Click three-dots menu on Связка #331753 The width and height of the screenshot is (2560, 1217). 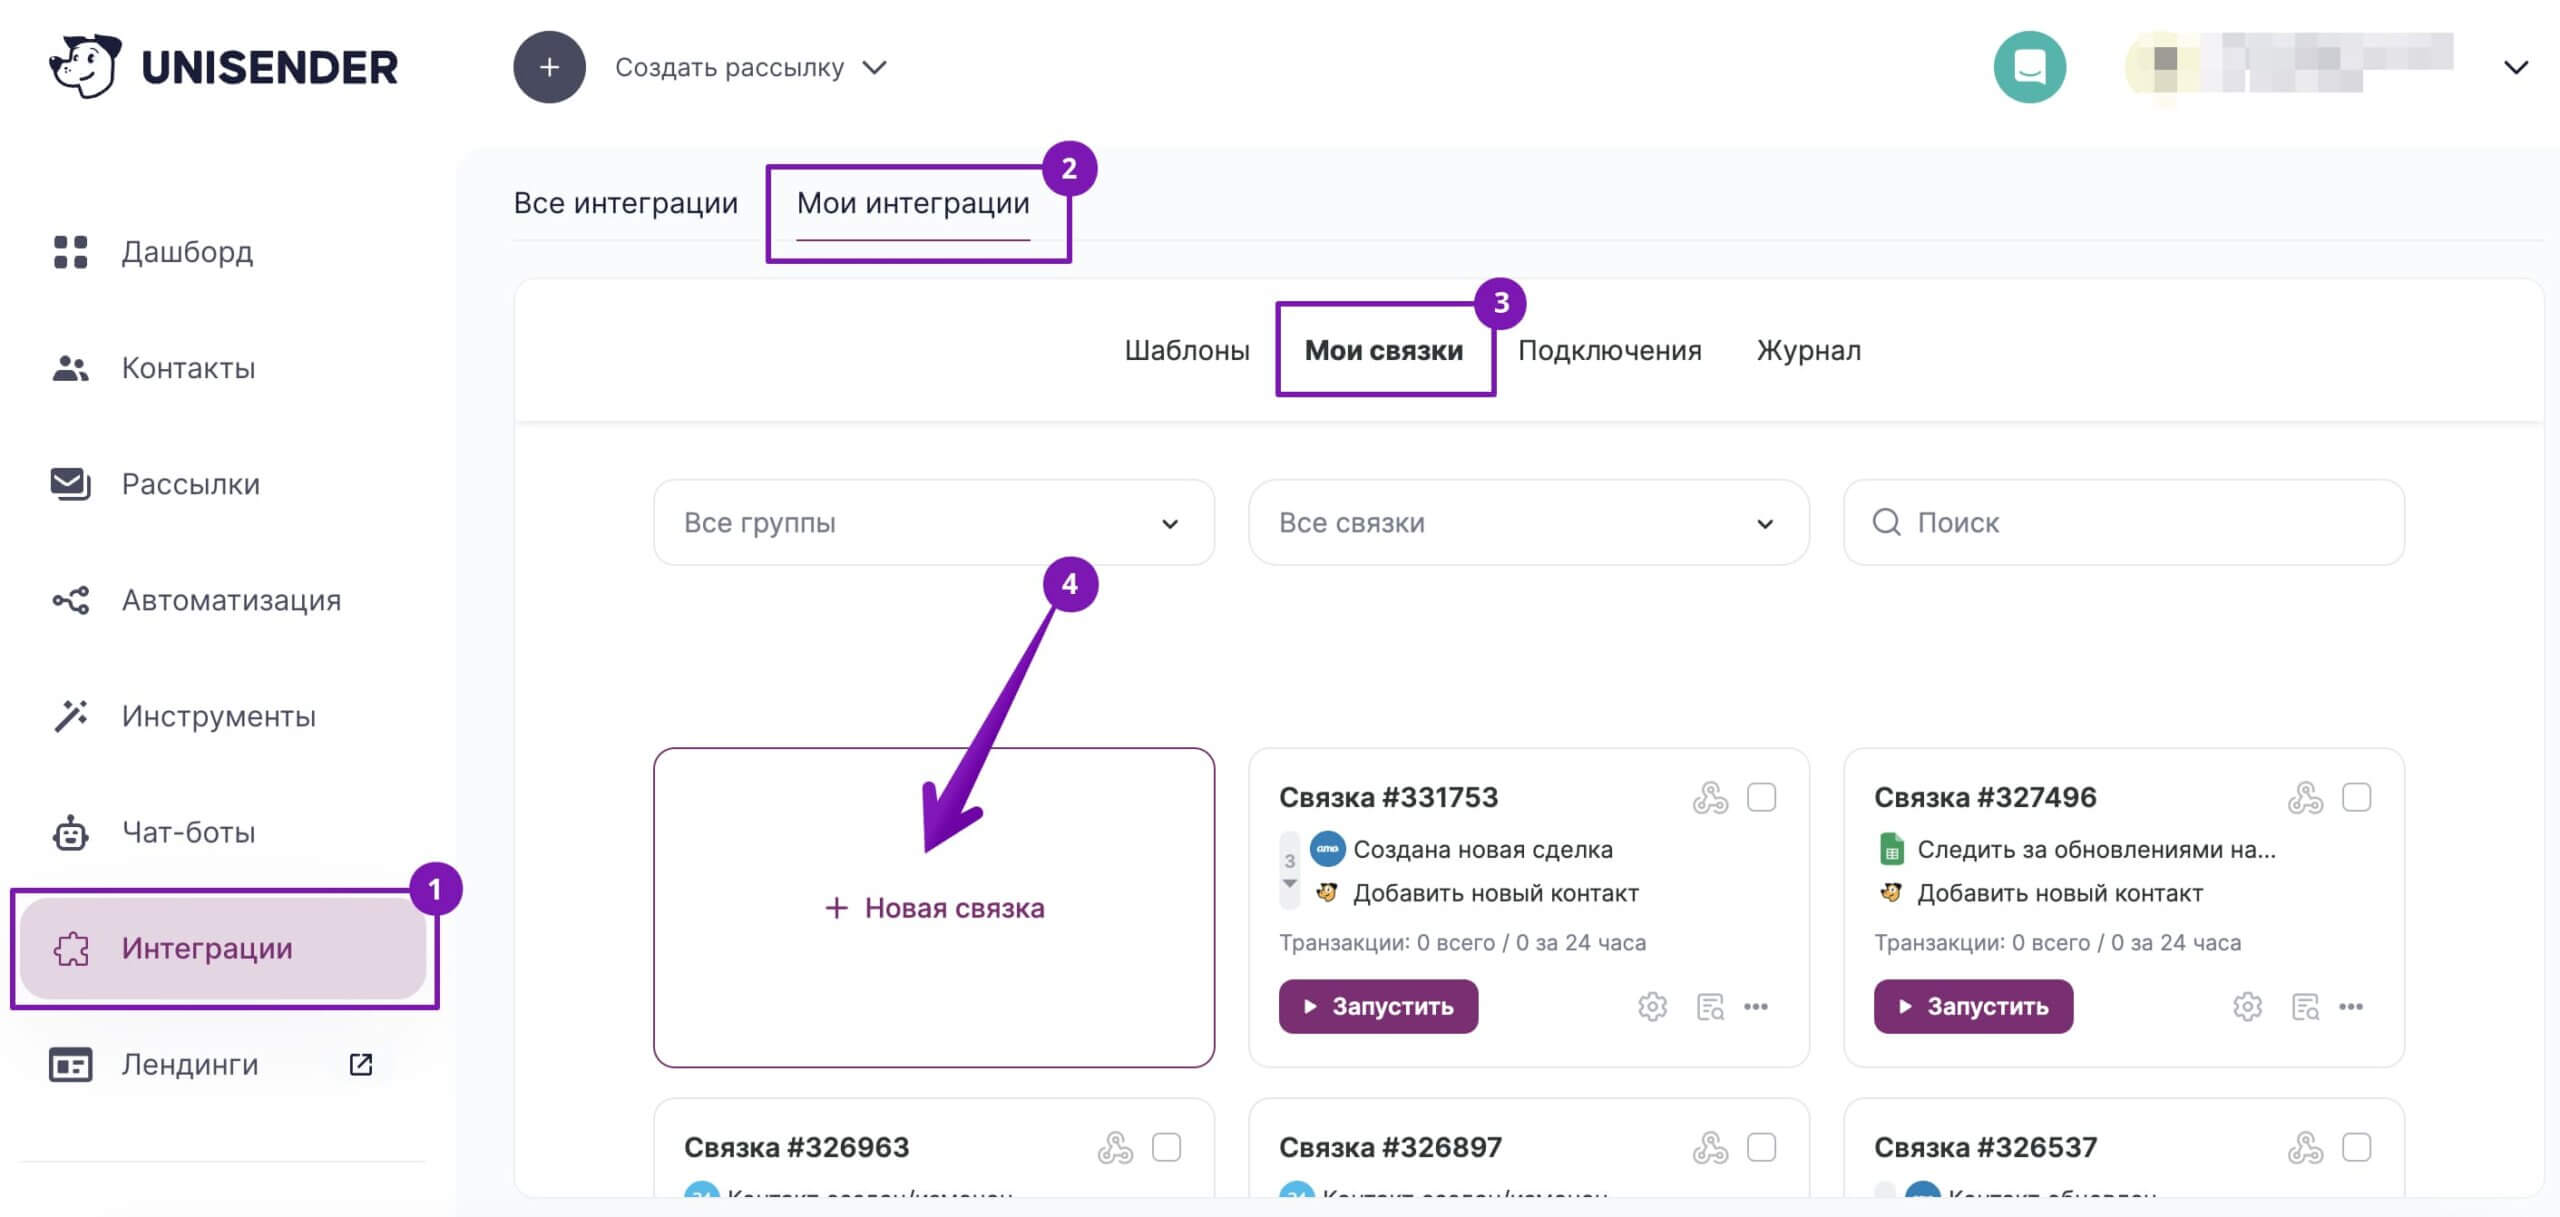pos(1756,1006)
